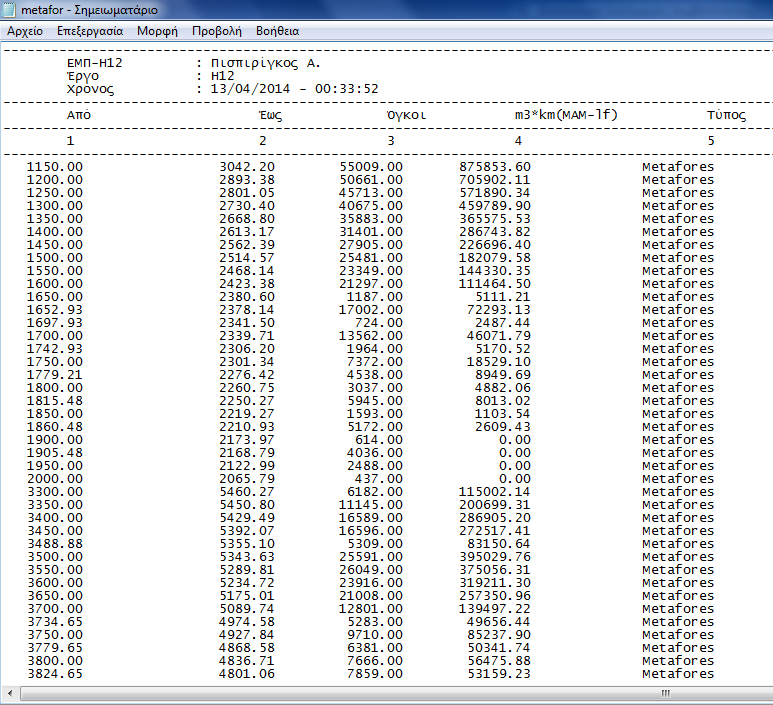The width and height of the screenshot is (773, 705).
Task: Click the value 2378.14
Action: [x=247, y=310]
